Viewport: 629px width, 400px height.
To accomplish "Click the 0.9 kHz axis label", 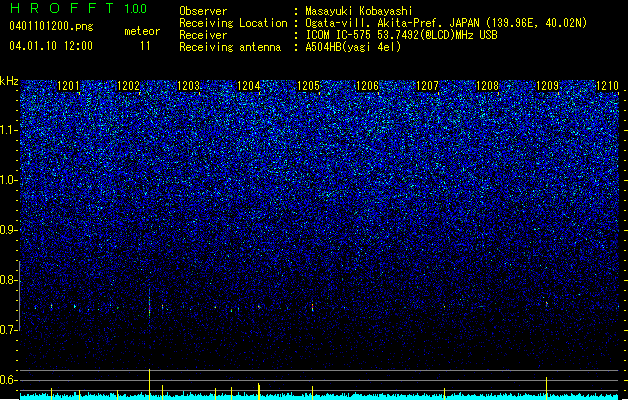I will tap(8, 230).
